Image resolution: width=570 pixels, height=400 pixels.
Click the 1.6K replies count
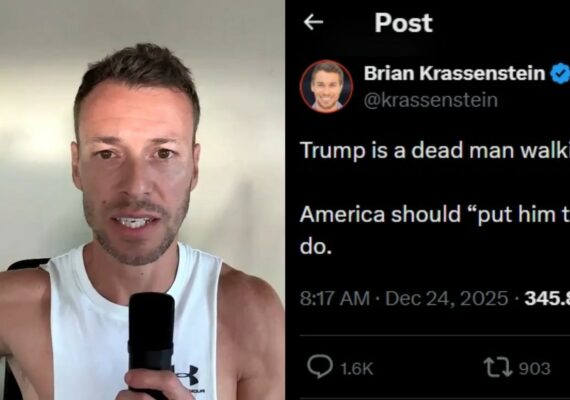coord(357,369)
